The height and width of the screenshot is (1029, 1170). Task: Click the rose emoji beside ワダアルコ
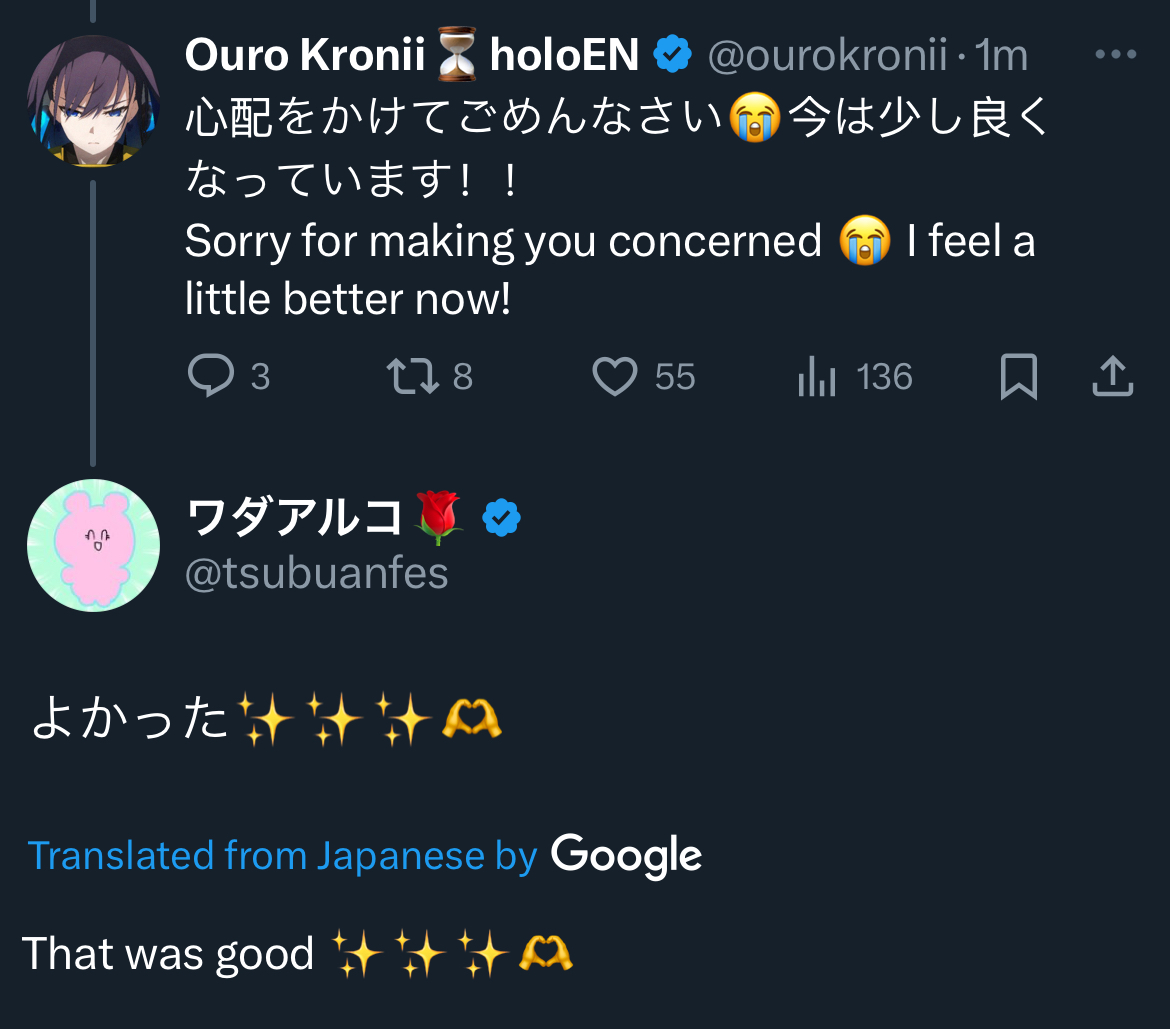[438, 518]
